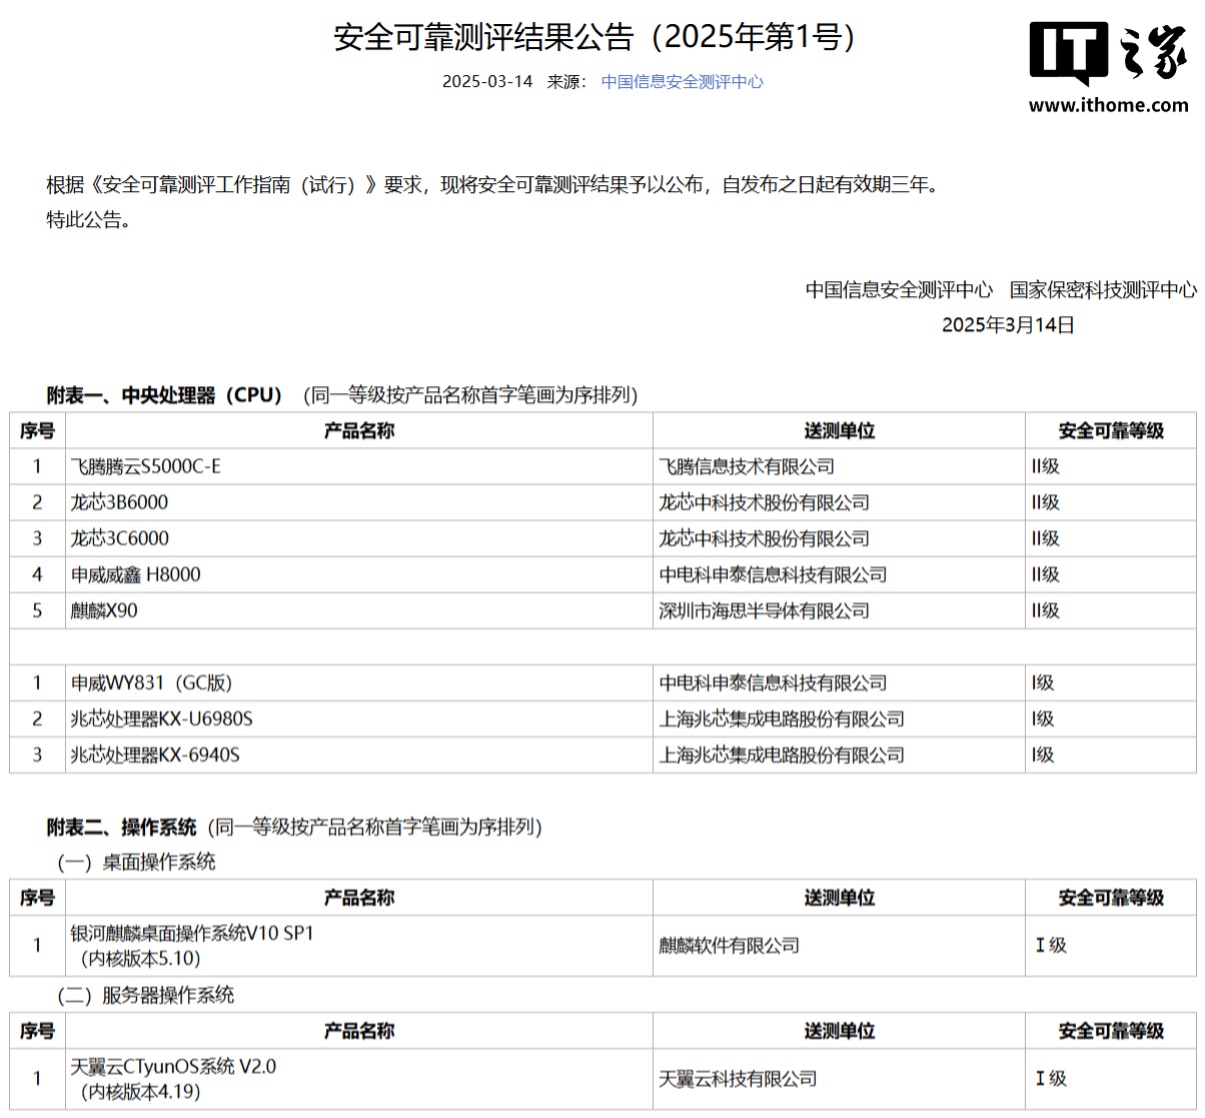Click the 麒麟X90 product cell

click(104, 611)
